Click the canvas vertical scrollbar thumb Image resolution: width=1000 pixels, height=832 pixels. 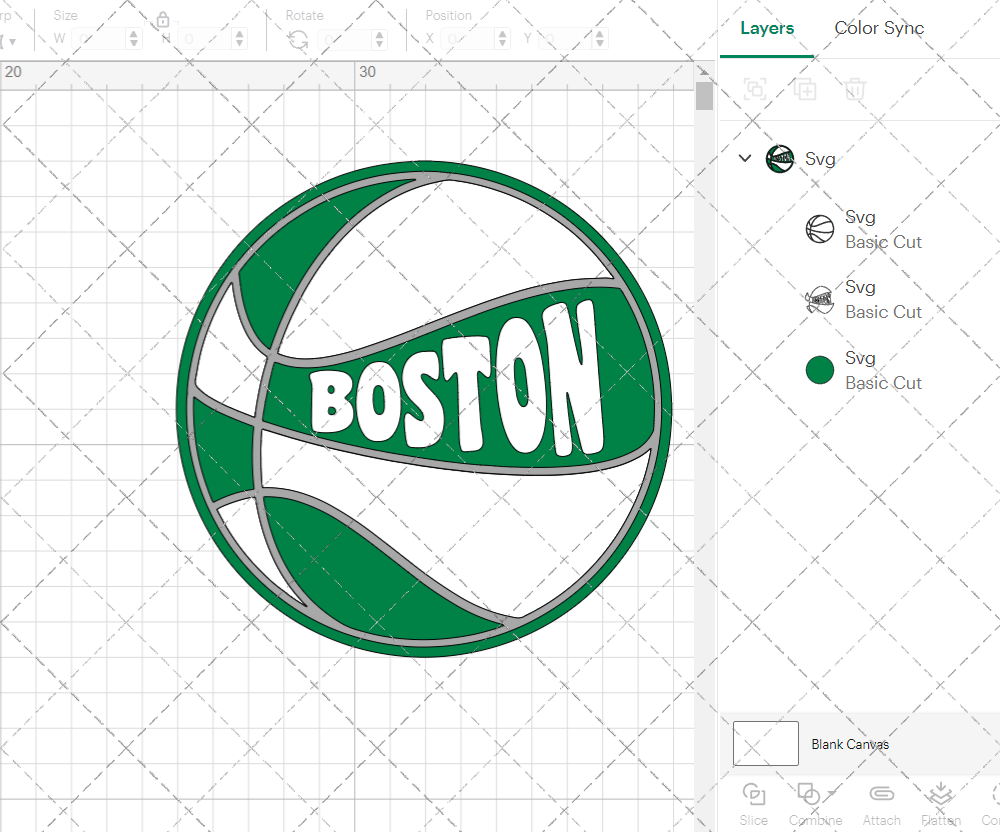coord(704,96)
